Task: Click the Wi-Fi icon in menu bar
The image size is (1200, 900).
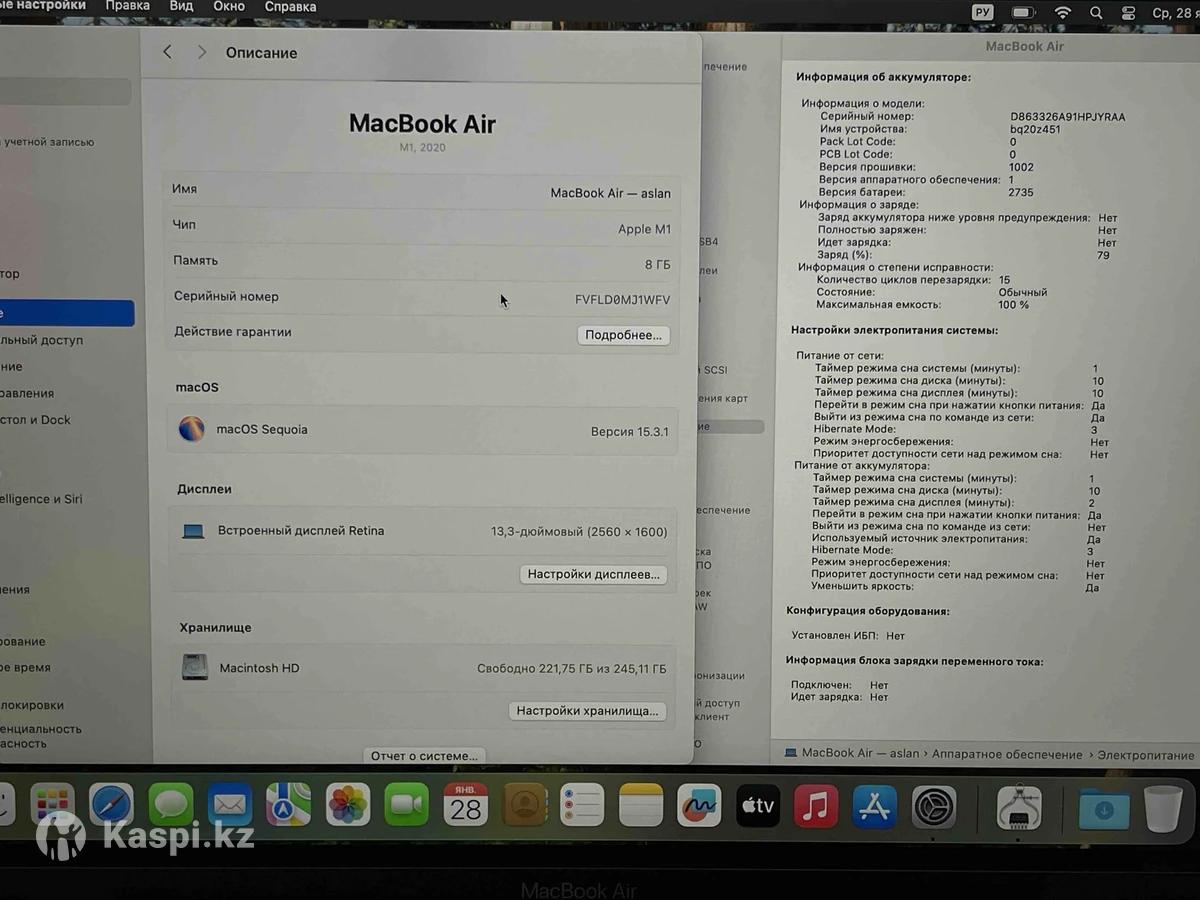Action: coord(1063,12)
